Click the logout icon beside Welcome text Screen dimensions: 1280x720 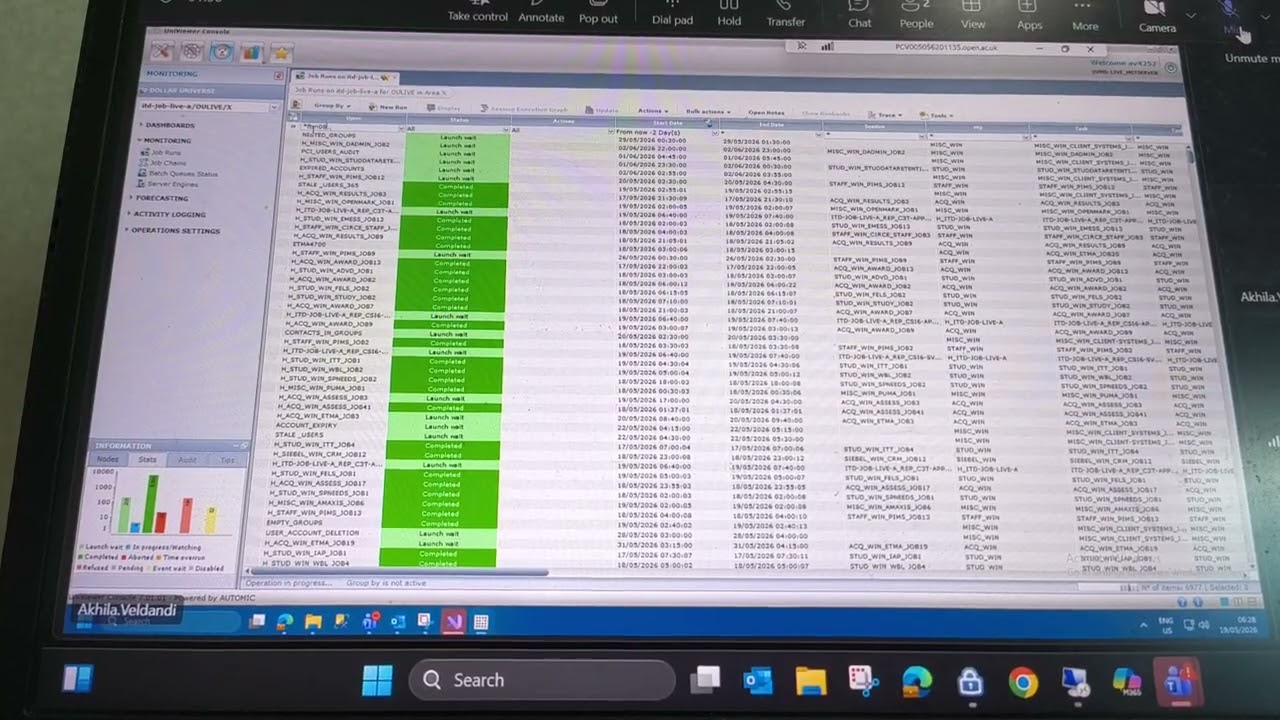(x=1171, y=67)
